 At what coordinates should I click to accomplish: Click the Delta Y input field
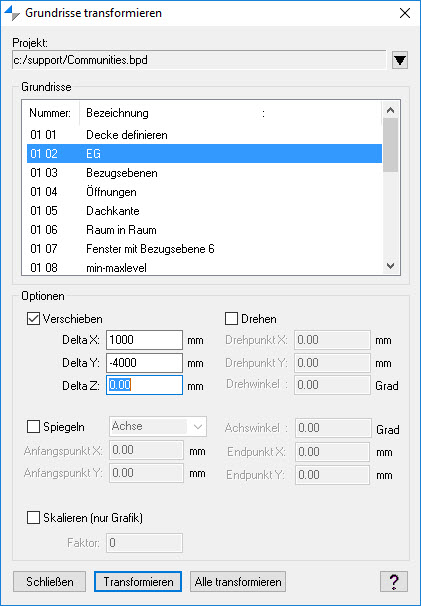pos(144,363)
